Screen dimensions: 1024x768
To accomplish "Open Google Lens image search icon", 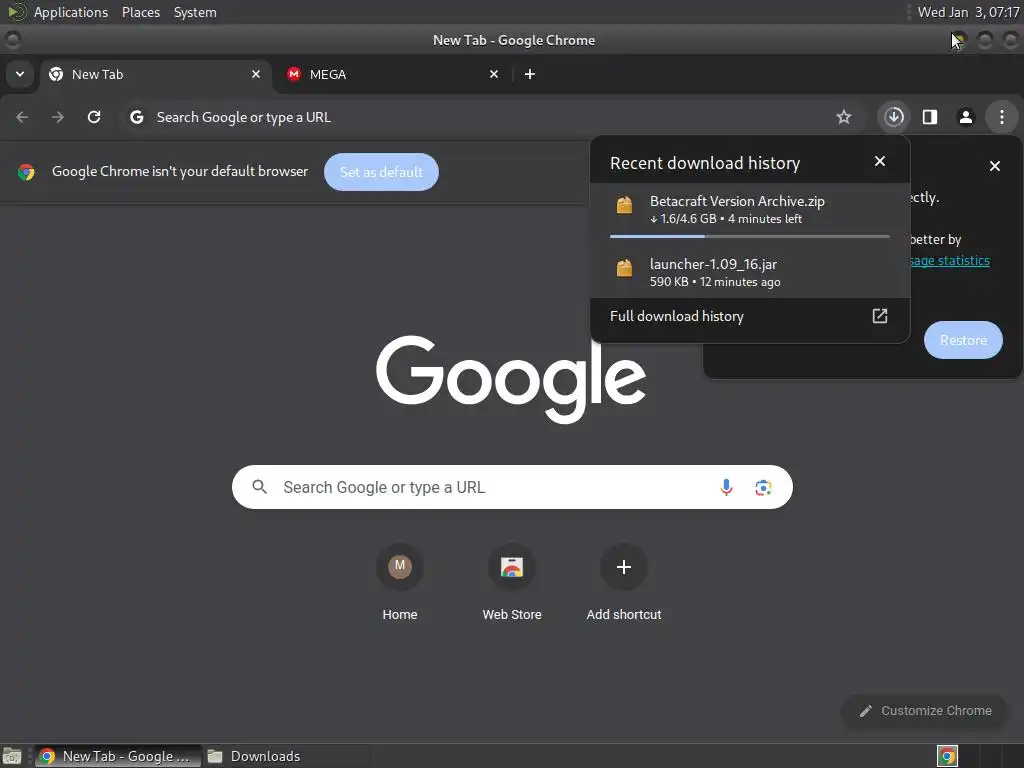I will (x=763, y=487).
